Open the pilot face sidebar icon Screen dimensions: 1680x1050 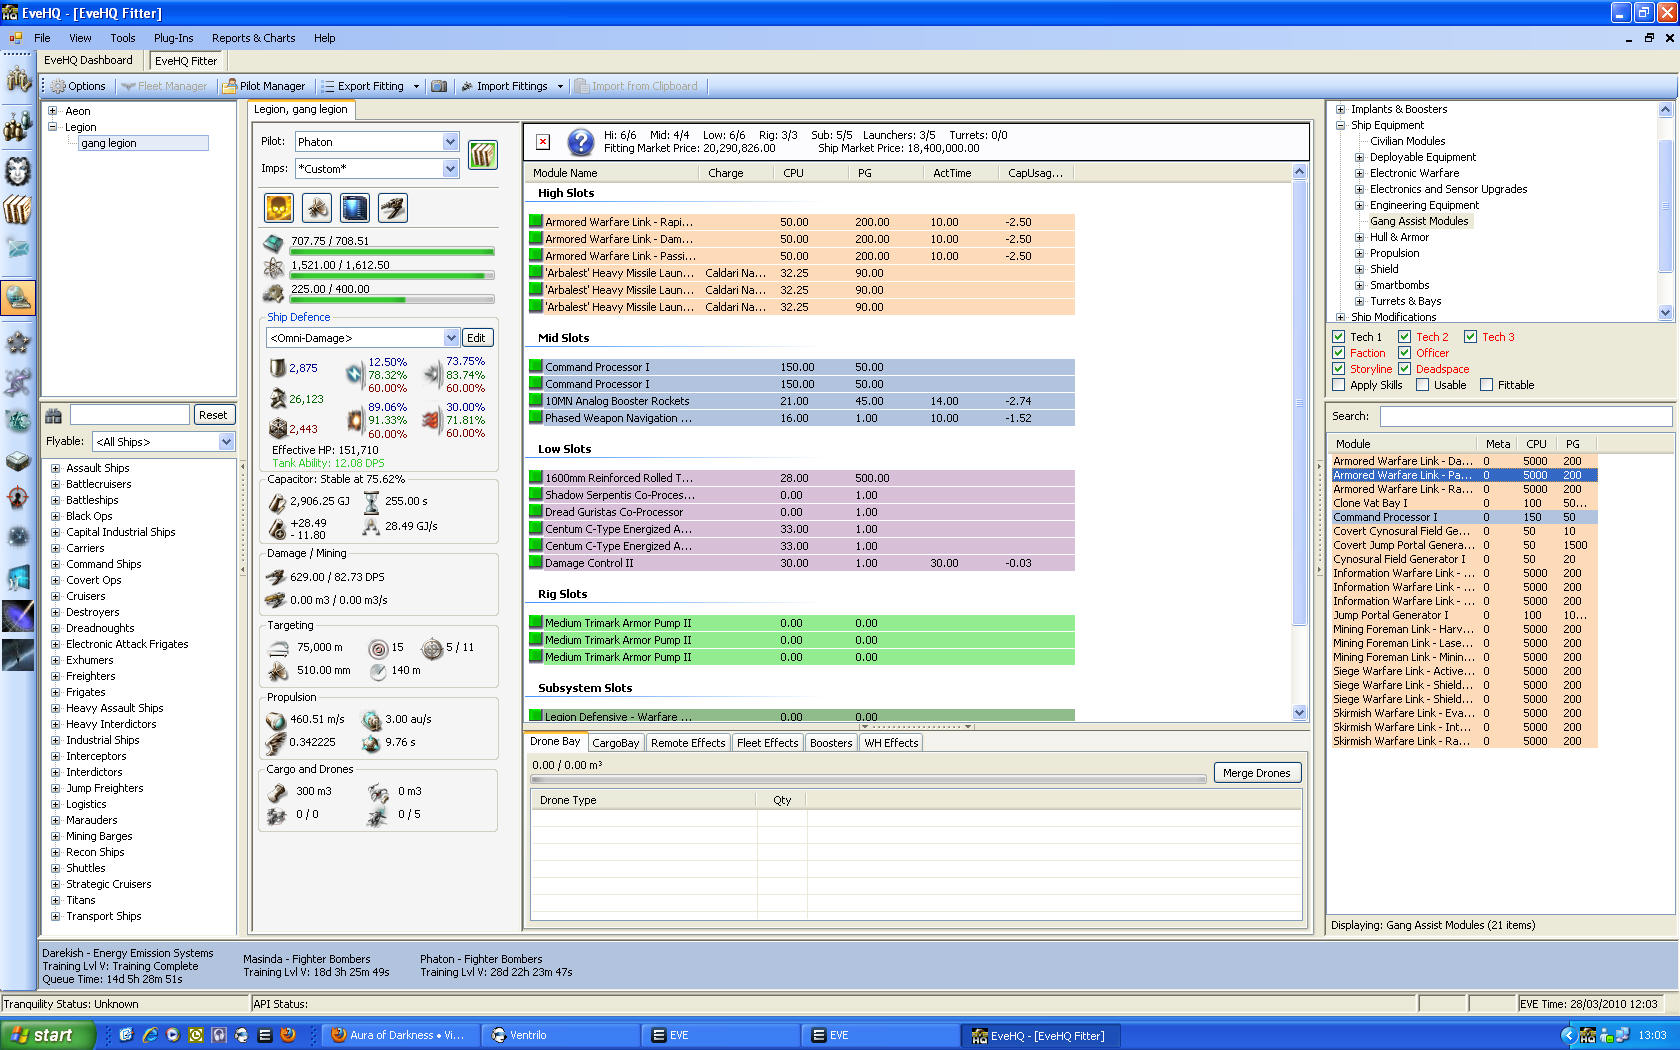18,170
